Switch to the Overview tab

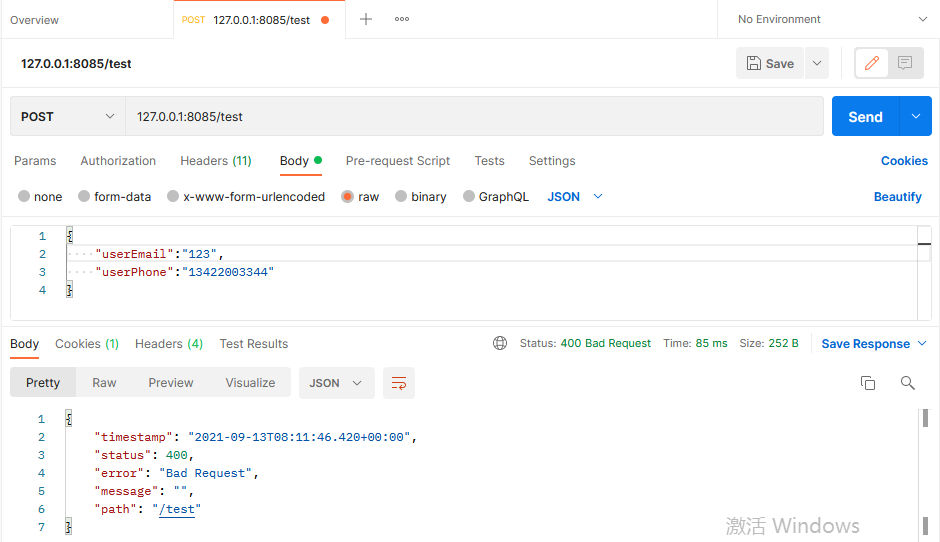click(x=34, y=20)
